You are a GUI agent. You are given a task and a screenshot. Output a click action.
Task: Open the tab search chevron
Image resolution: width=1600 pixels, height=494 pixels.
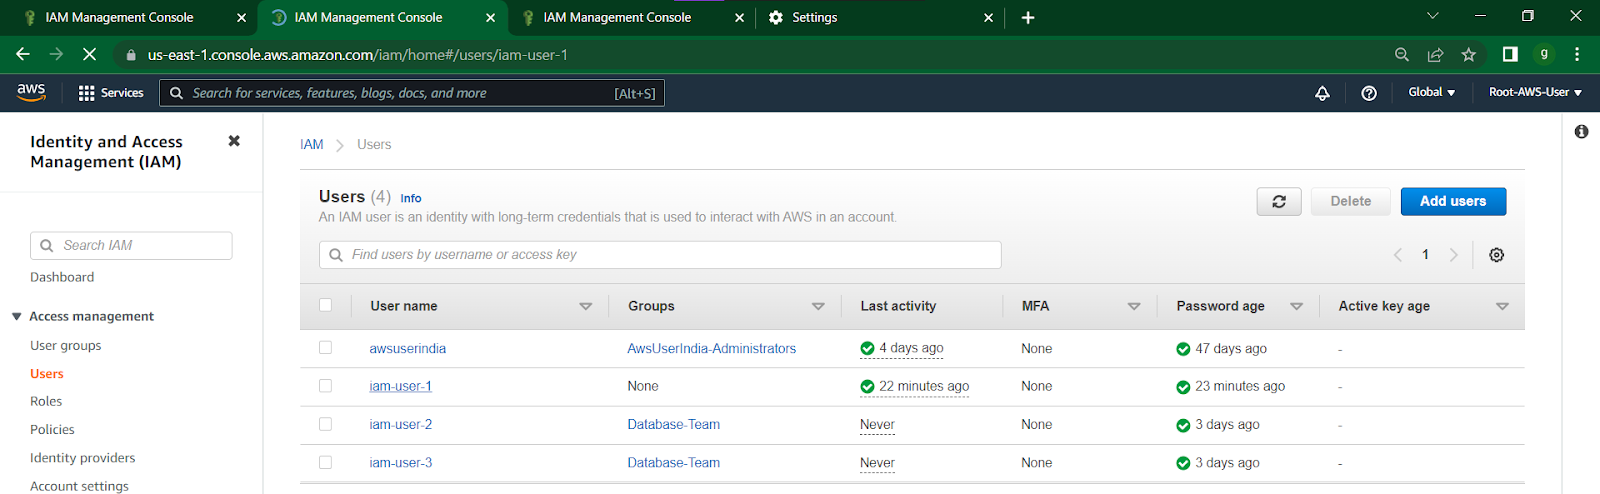pyautogui.click(x=1432, y=16)
